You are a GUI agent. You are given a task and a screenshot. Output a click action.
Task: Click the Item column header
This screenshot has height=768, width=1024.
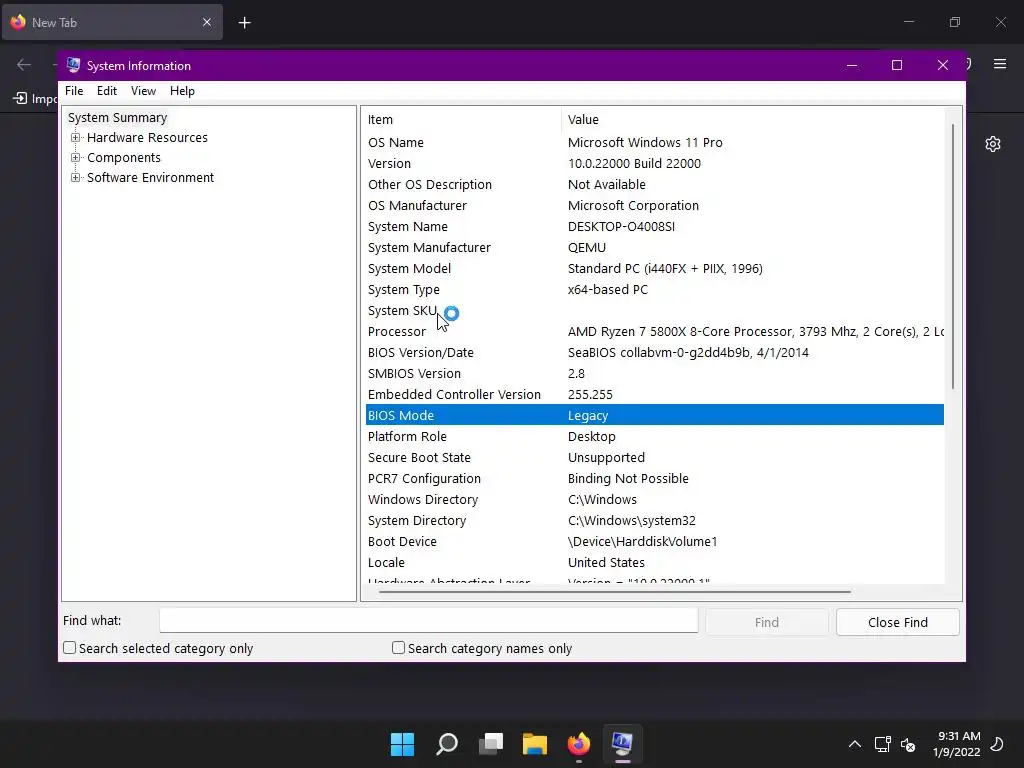tap(462, 120)
